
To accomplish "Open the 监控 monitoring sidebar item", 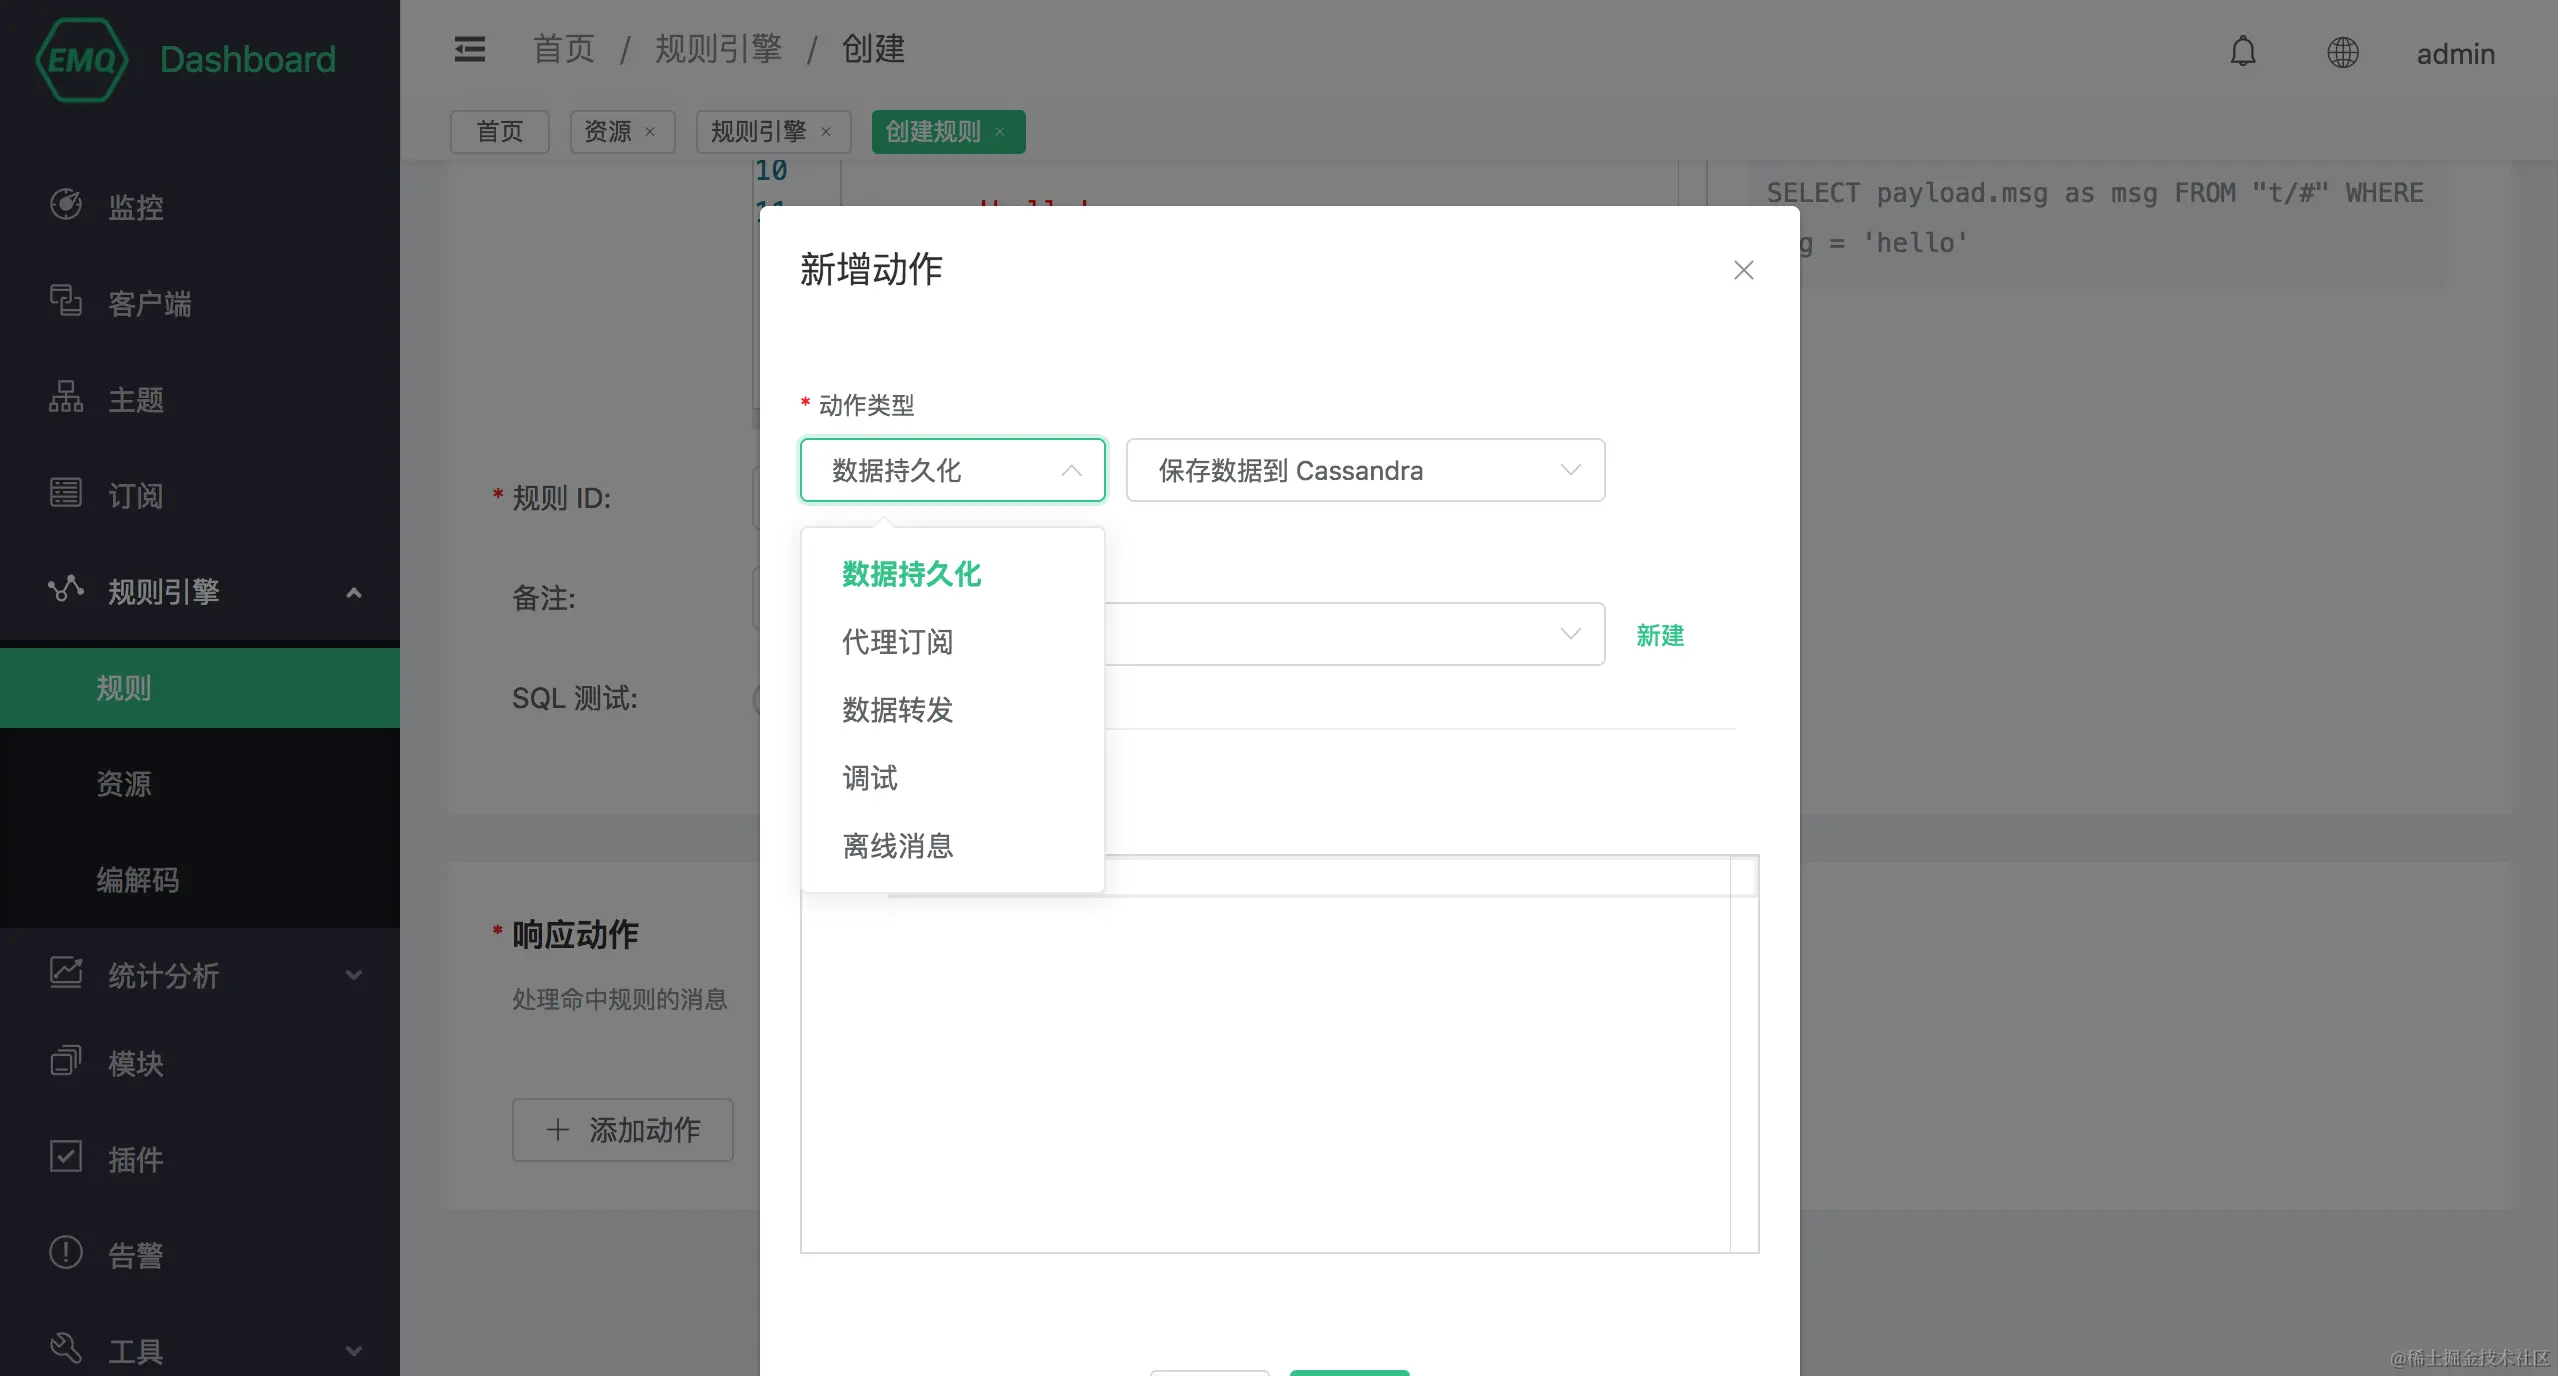I will click(x=135, y=207).
